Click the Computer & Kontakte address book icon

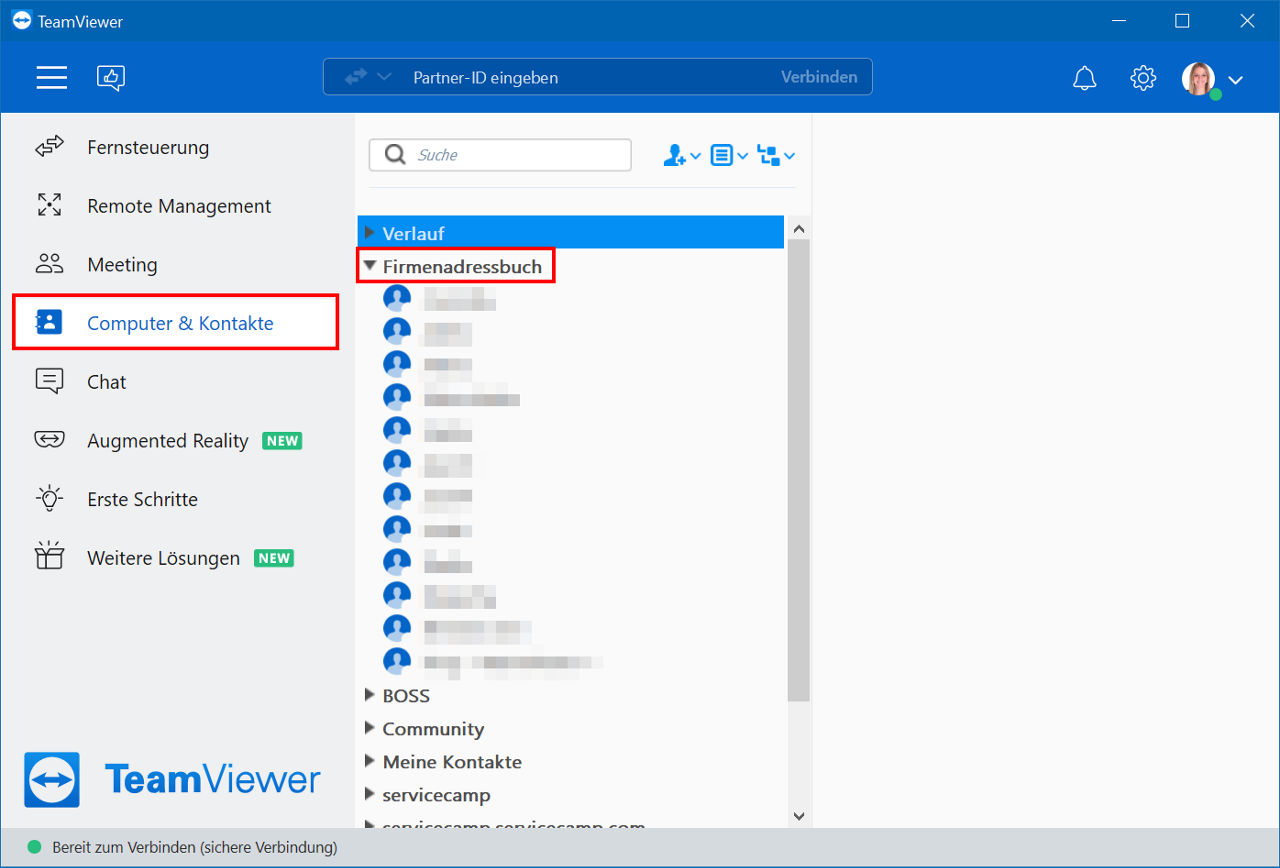click(x=49, y=322)
